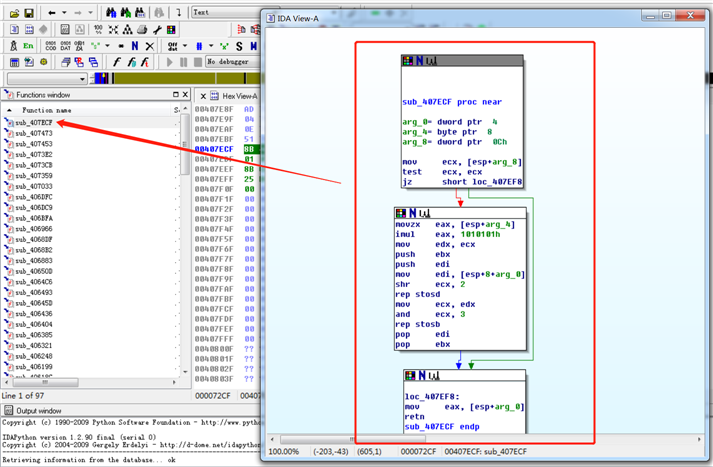Image resolution: width=713 pixels, height=467 pixels.
Task: Click the graph layout tree icon
Action: 128,30
